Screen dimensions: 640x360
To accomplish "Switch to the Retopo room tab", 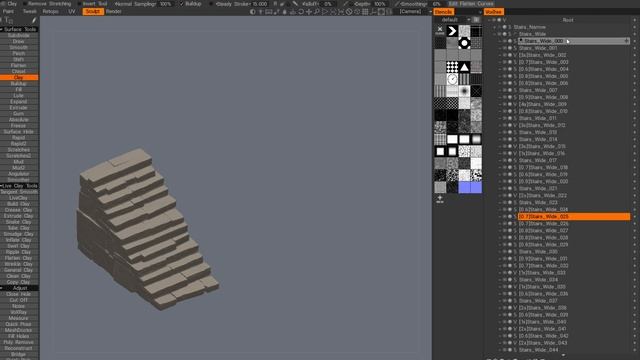I will point(51,11).
